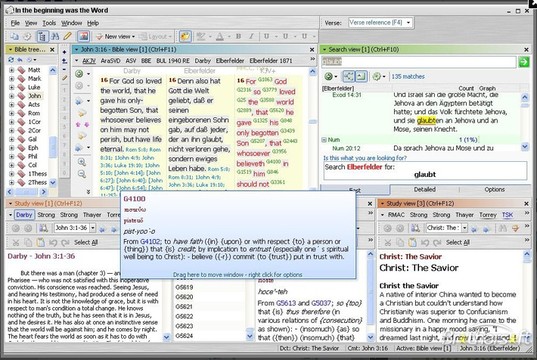Click the Bible tree refresh icon
The image size is (537, 360).
(11, 60)
